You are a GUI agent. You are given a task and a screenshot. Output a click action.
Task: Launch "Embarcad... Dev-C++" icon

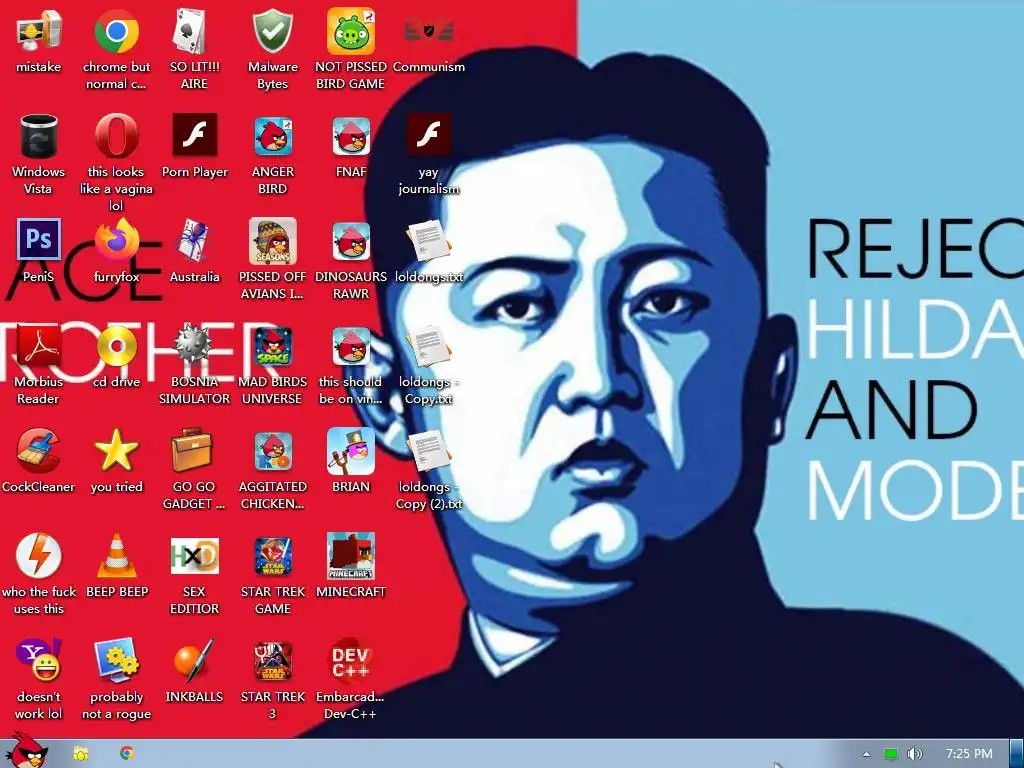tap(351, 660)
